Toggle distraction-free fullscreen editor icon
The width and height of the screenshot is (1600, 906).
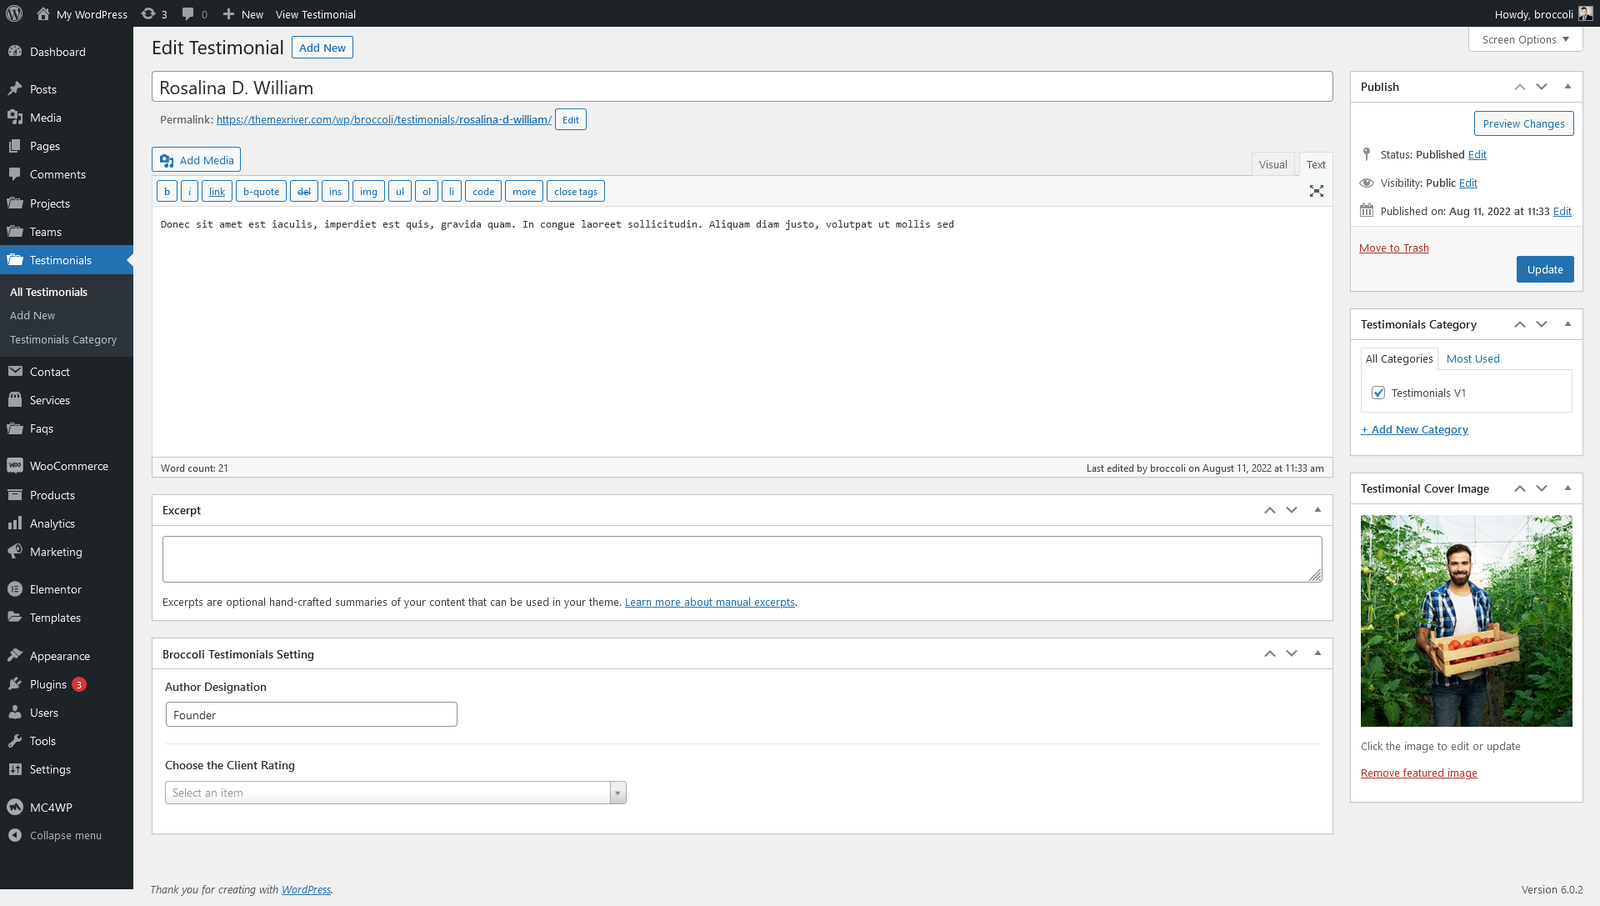click(x=1317, y=191)
